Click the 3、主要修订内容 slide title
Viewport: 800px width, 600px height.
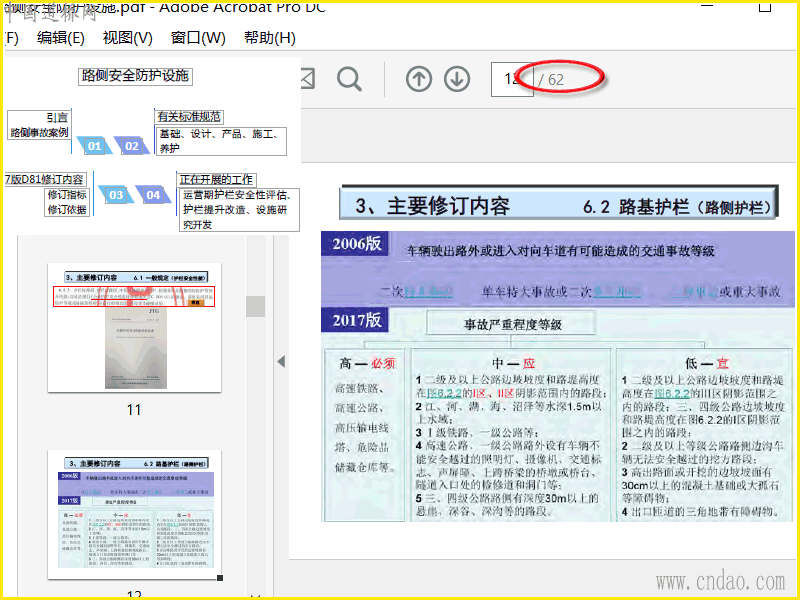433,206
